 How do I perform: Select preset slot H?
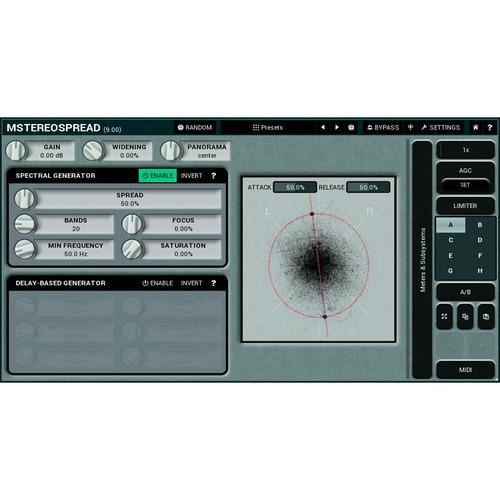480,271
